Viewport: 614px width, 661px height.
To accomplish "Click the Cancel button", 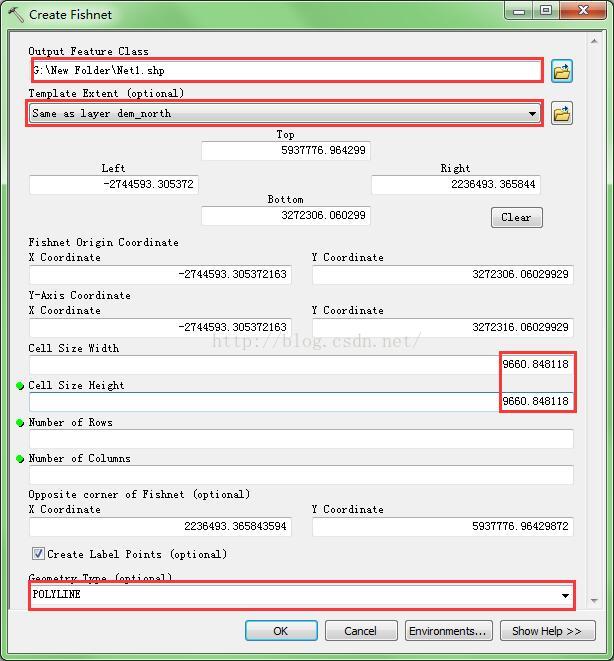I will tap(361, 631).
